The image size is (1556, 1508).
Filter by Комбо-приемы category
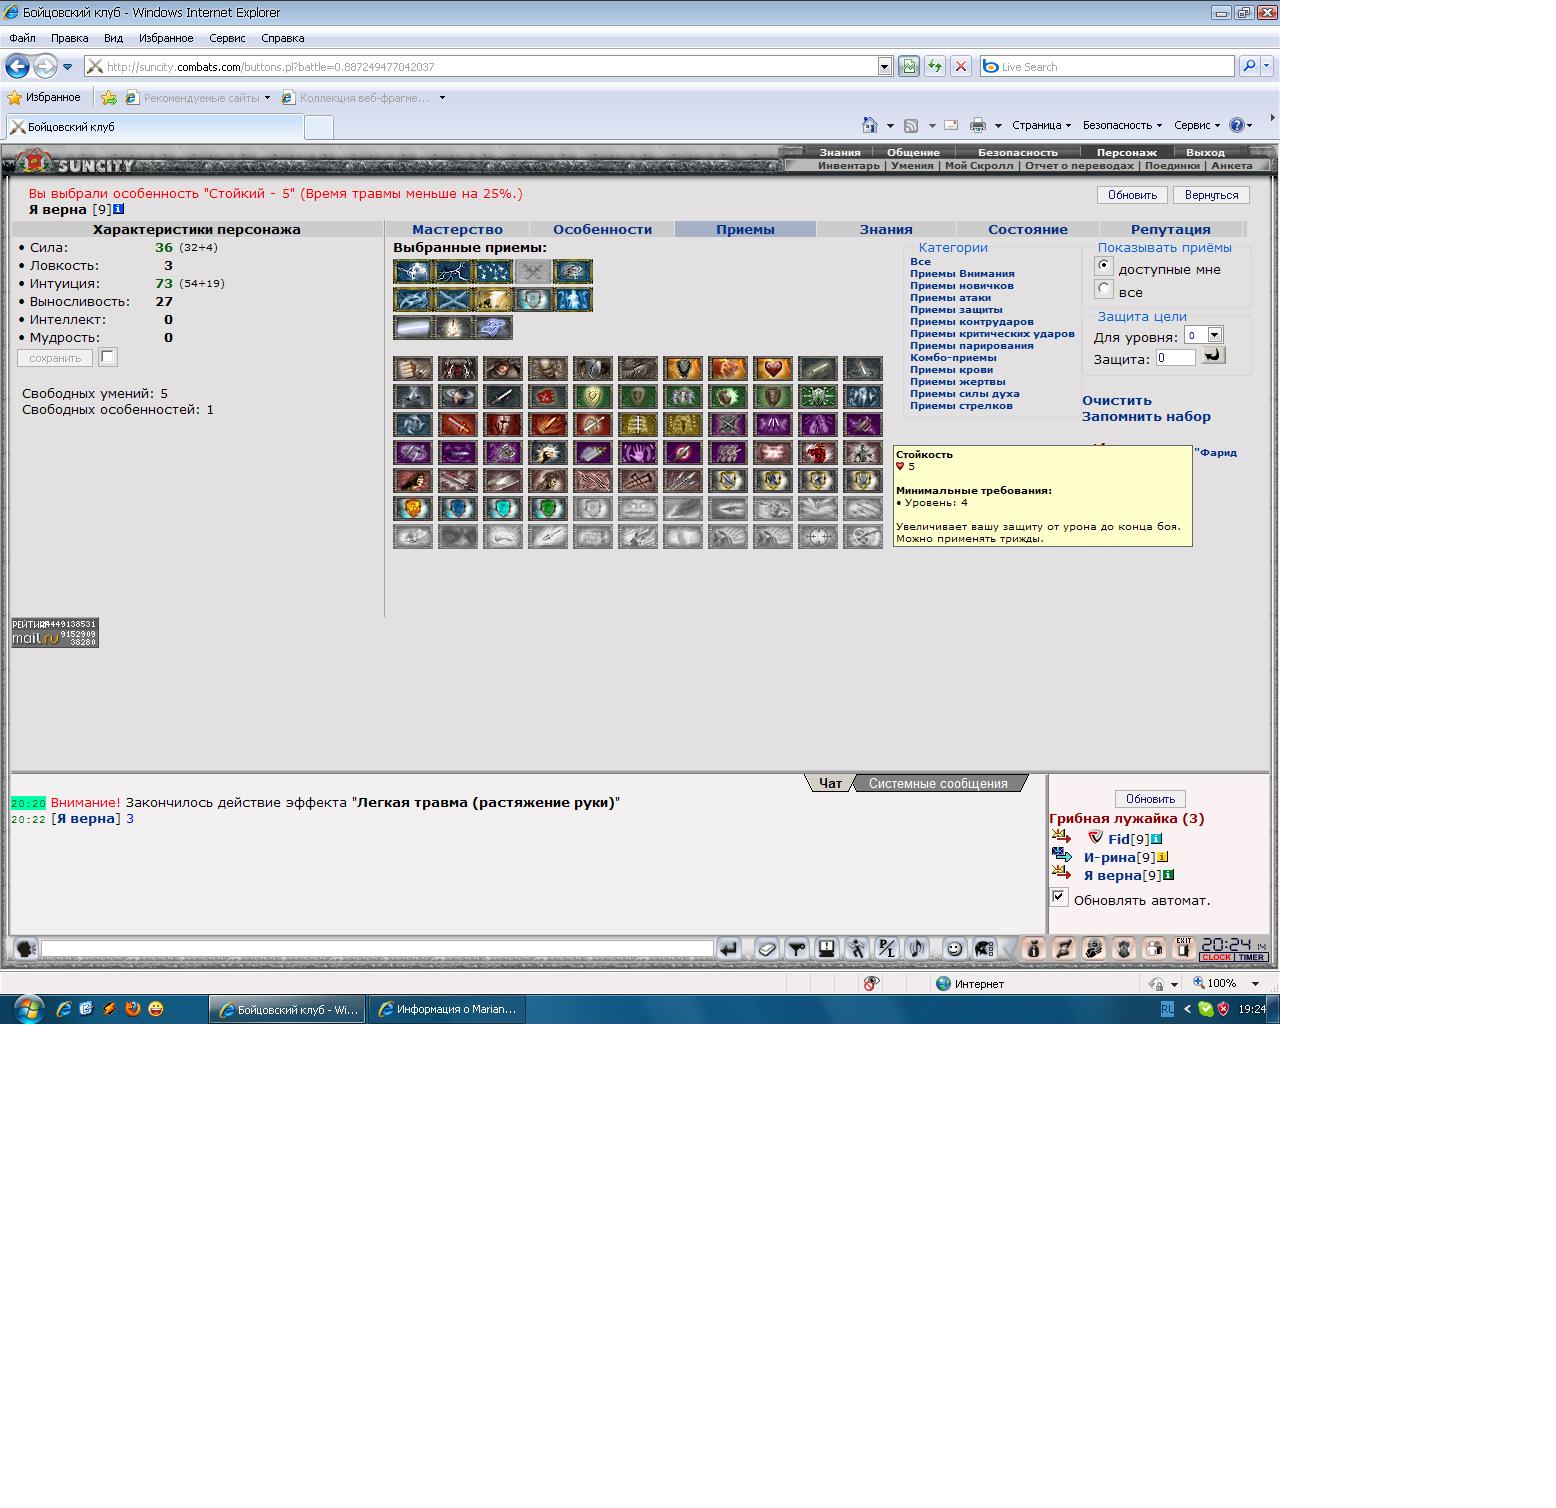pyautogui.click(x=953, y=357)
